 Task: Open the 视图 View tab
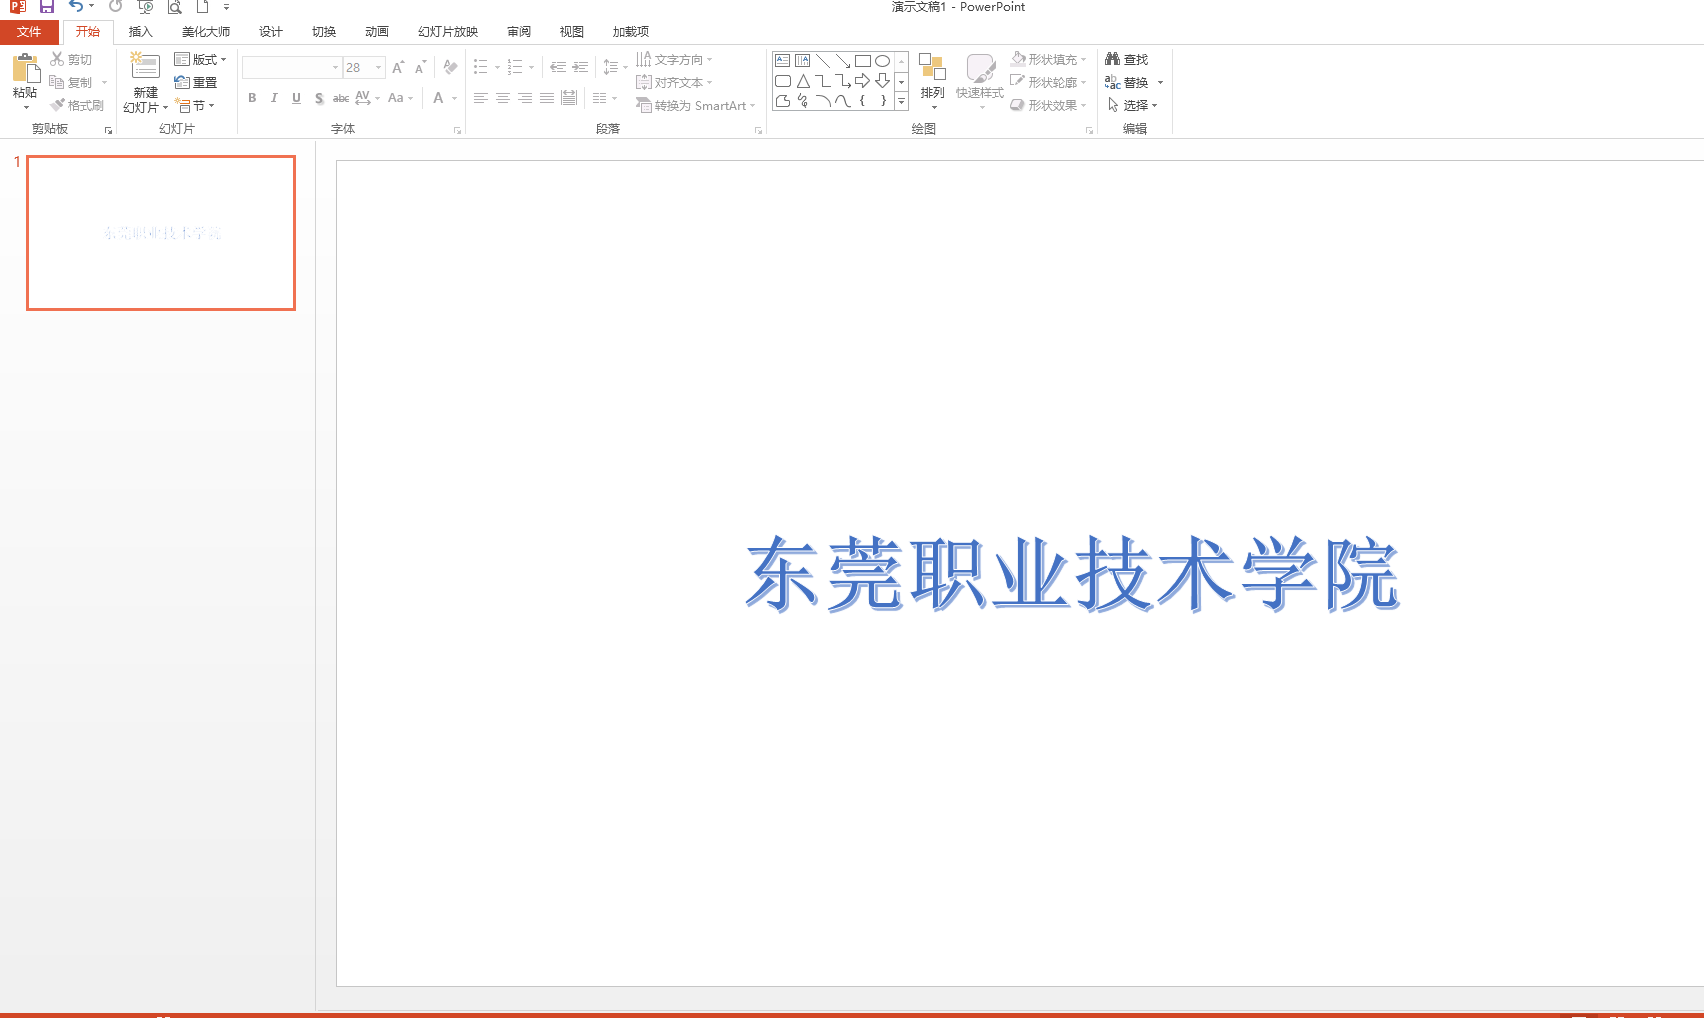coord(572,32)
